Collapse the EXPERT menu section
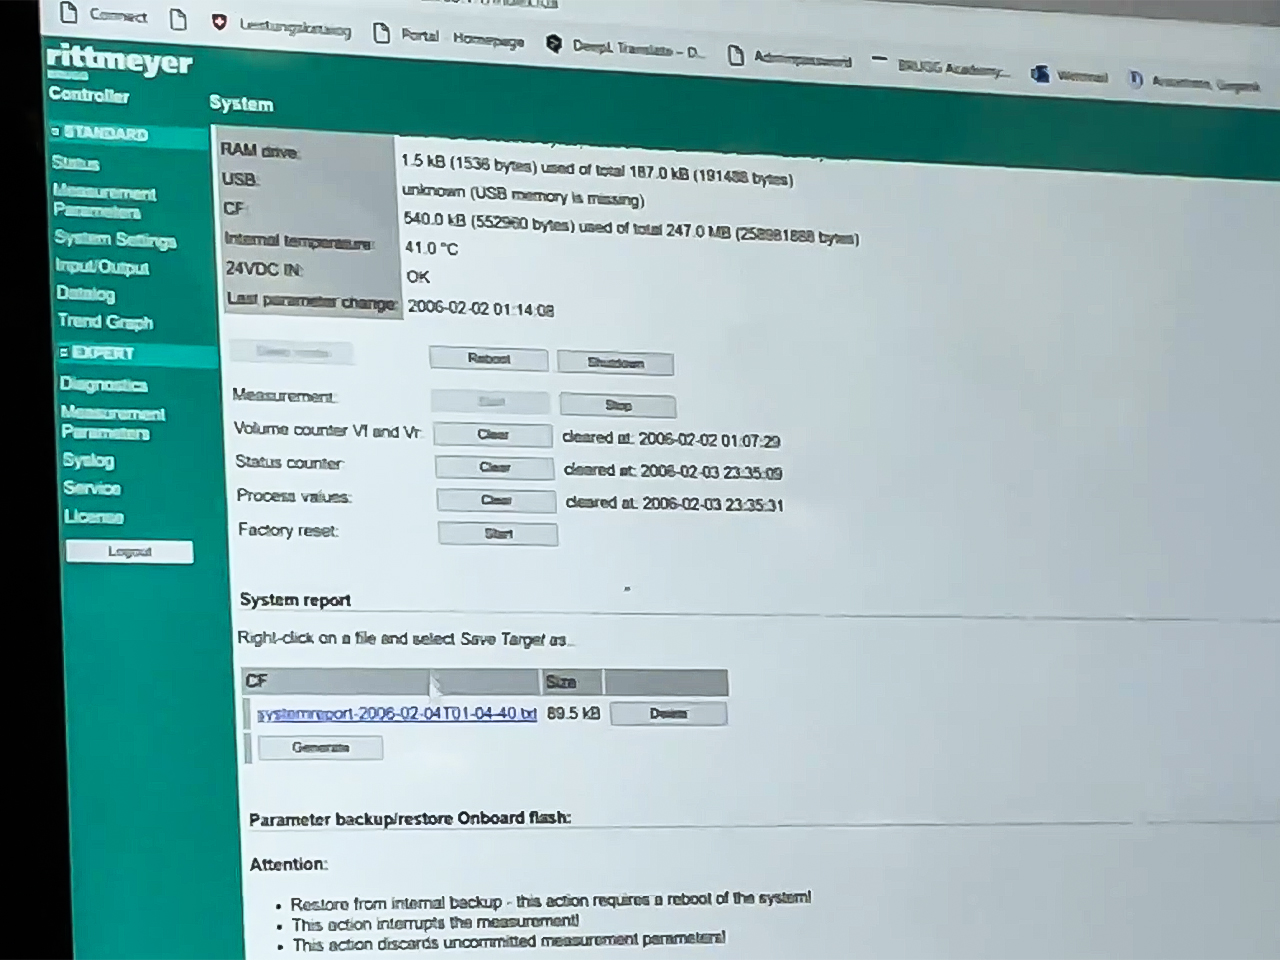The height and width of the screenshot is (960, 1280). tap(96, 353)
